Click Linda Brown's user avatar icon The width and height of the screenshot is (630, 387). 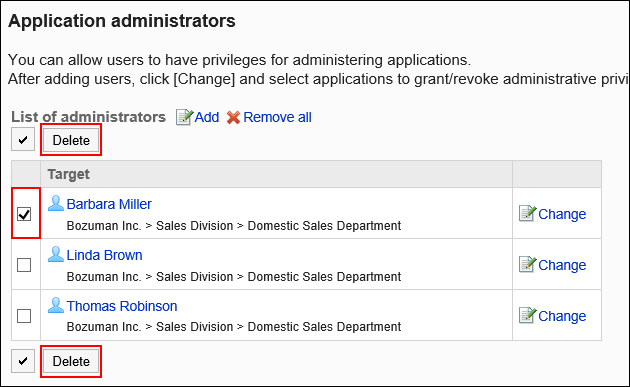pyautogui.click(x=56, y=254)
